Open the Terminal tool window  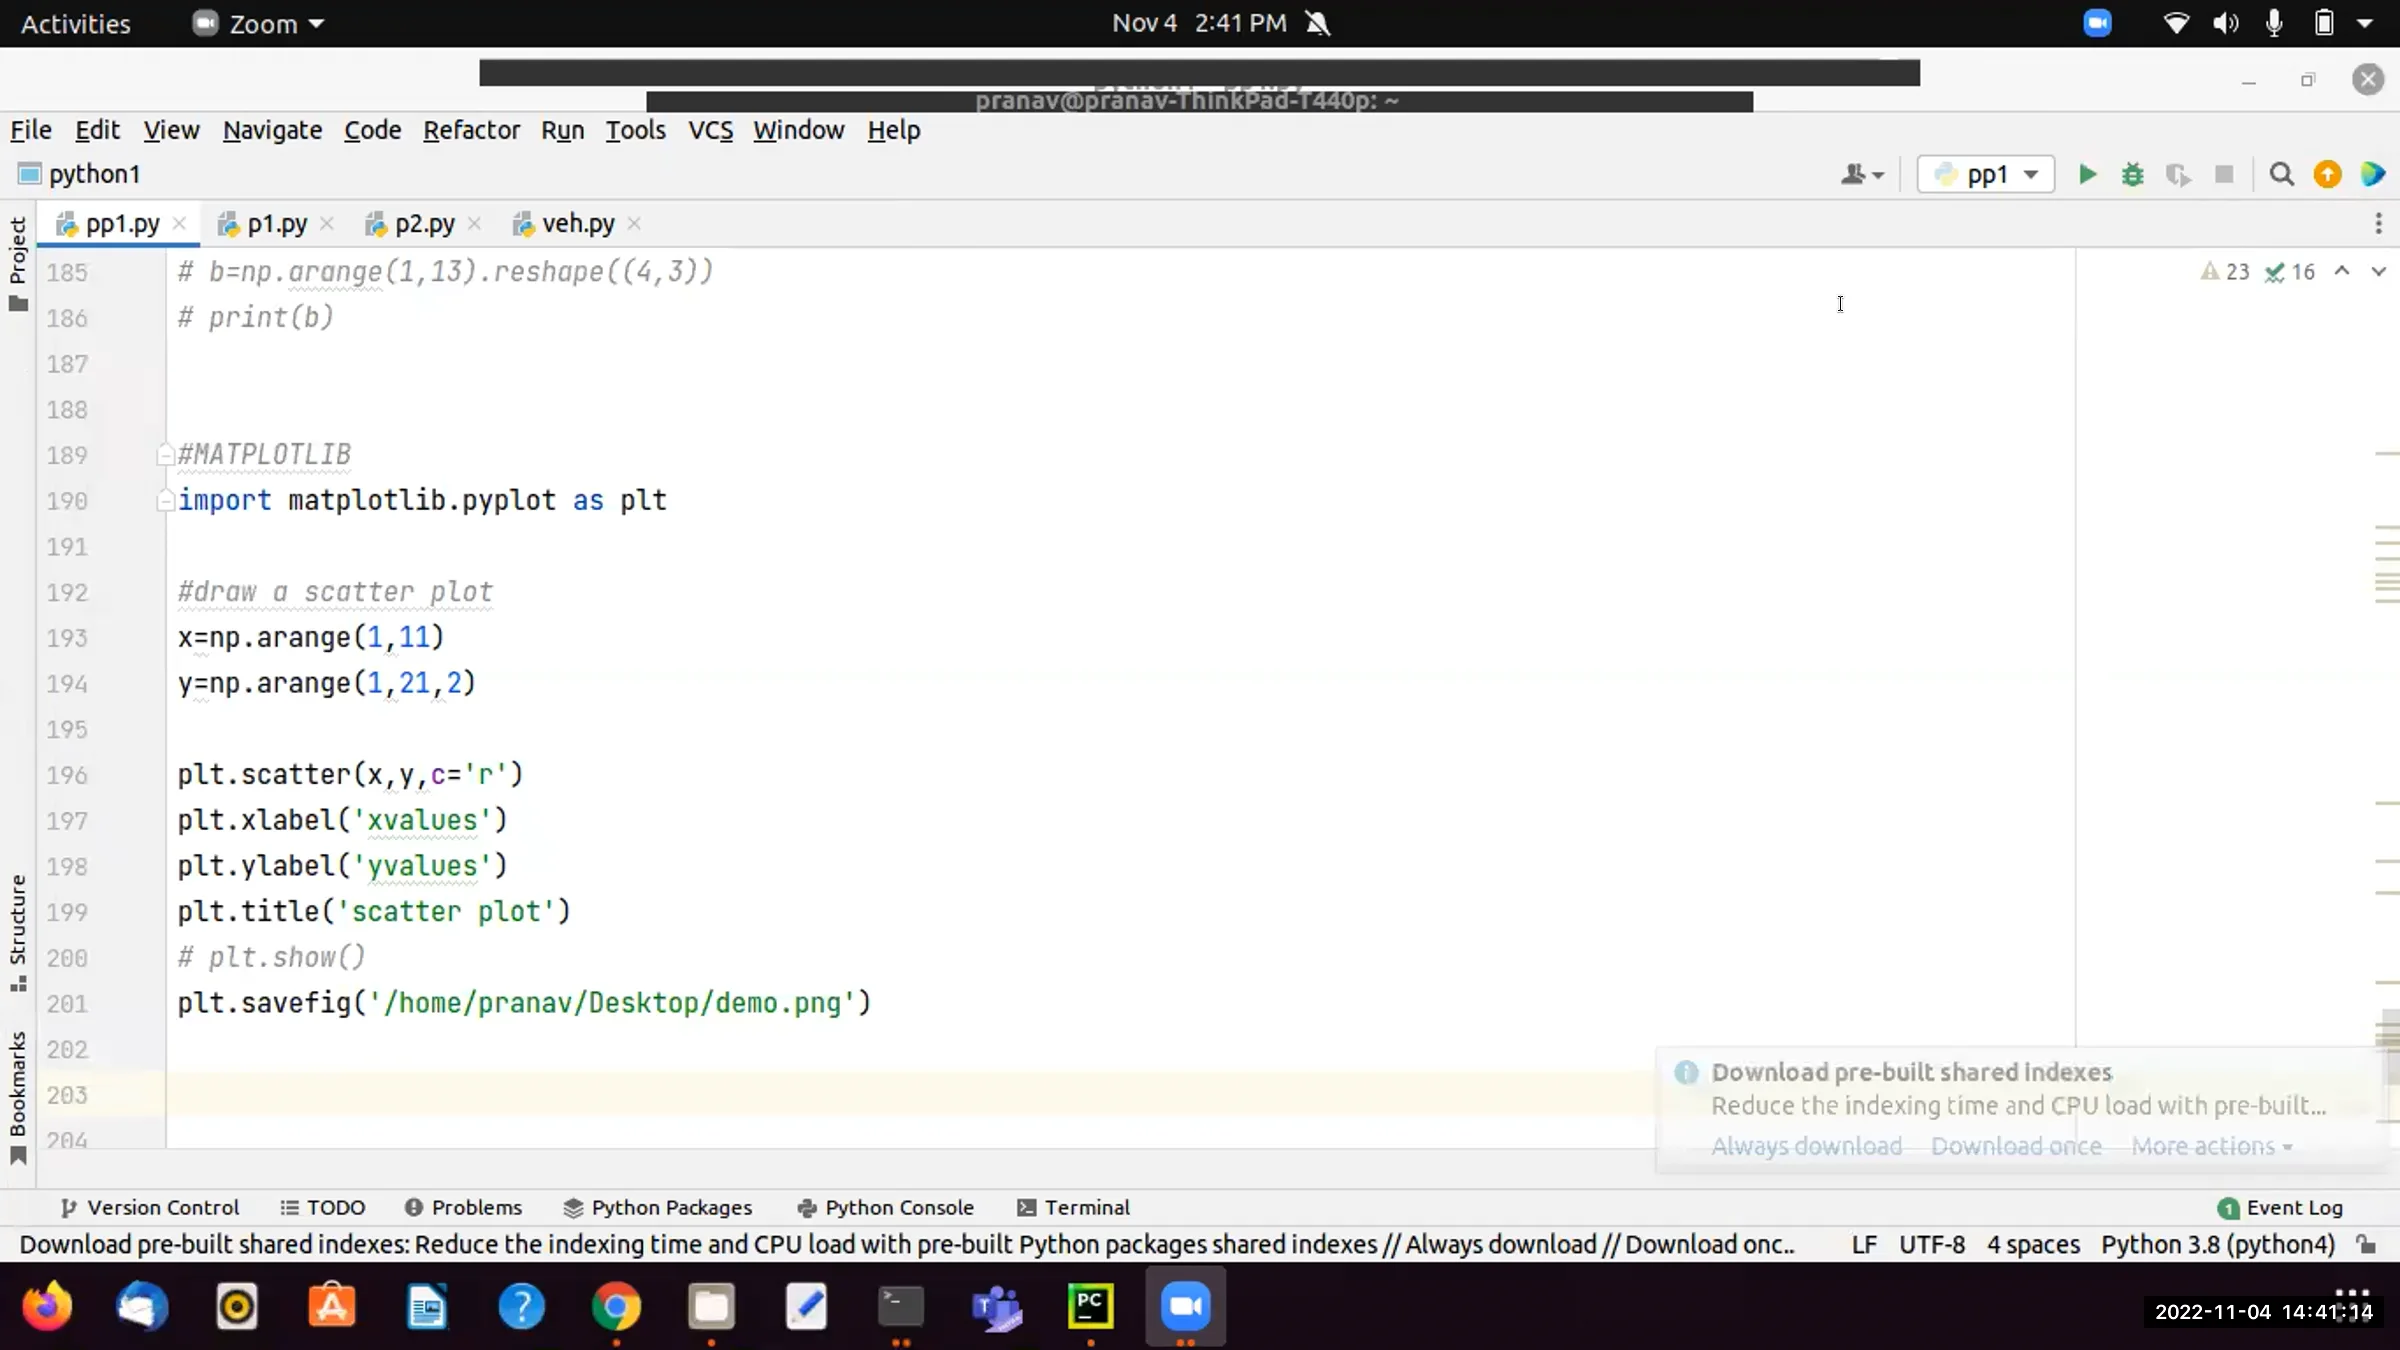pyautogui.click(x=1073, y=1207)
